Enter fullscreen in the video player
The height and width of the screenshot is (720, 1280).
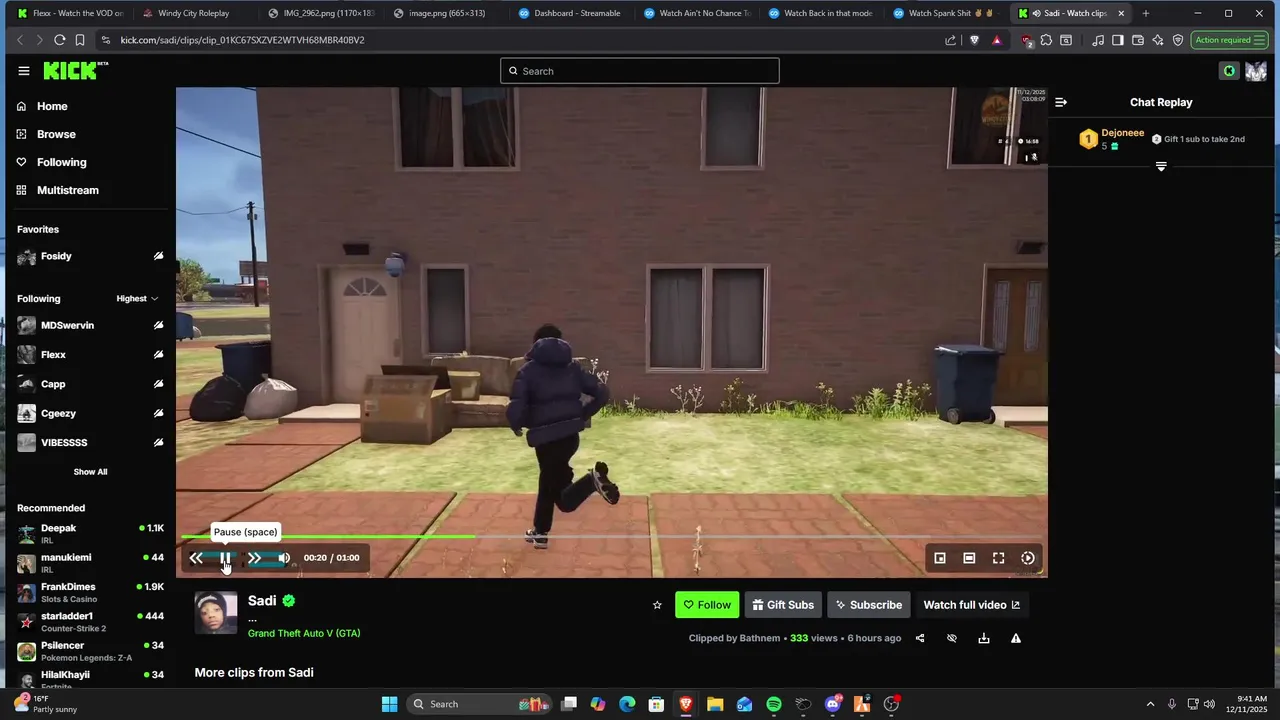pos(998,558)
